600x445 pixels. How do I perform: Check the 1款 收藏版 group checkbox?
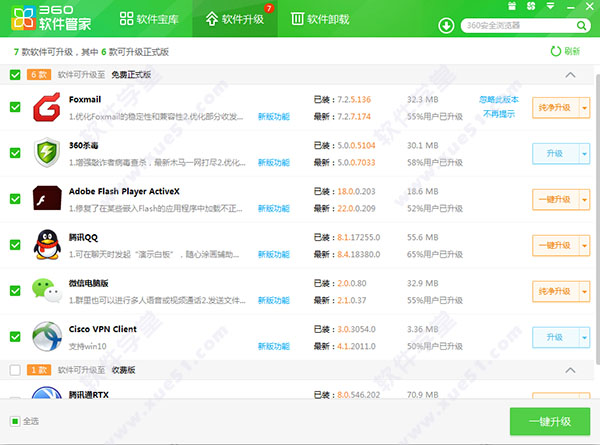pyautogui.click(x=15, y=370)
